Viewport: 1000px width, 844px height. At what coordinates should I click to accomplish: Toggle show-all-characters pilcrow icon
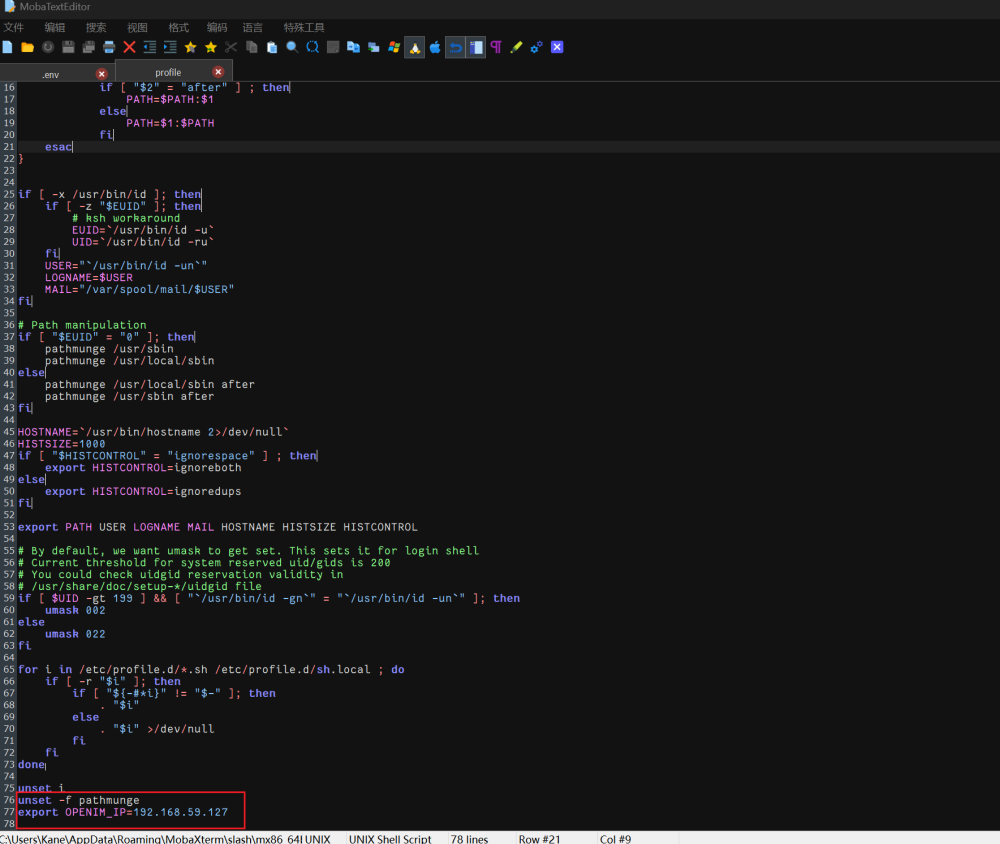click(495, 47)
